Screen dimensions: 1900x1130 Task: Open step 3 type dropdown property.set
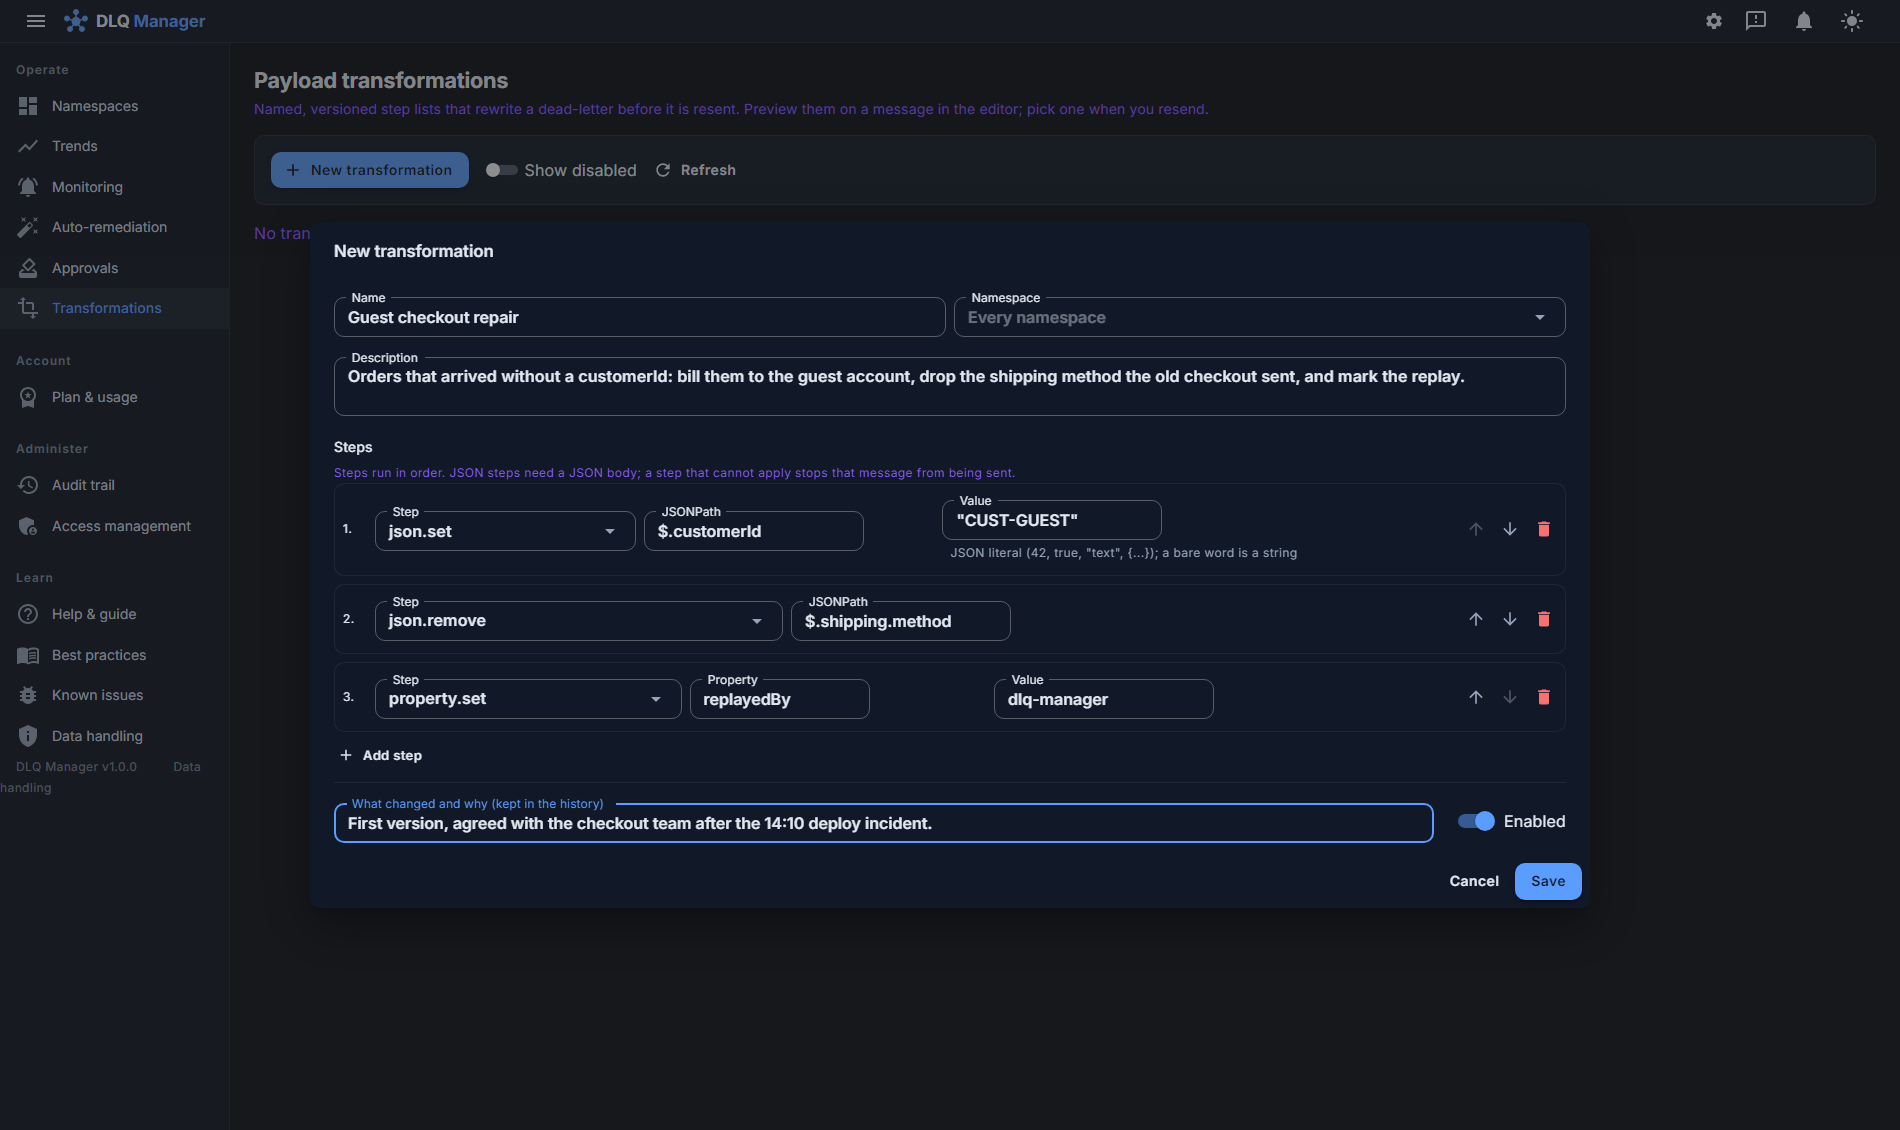pos(528,699)
